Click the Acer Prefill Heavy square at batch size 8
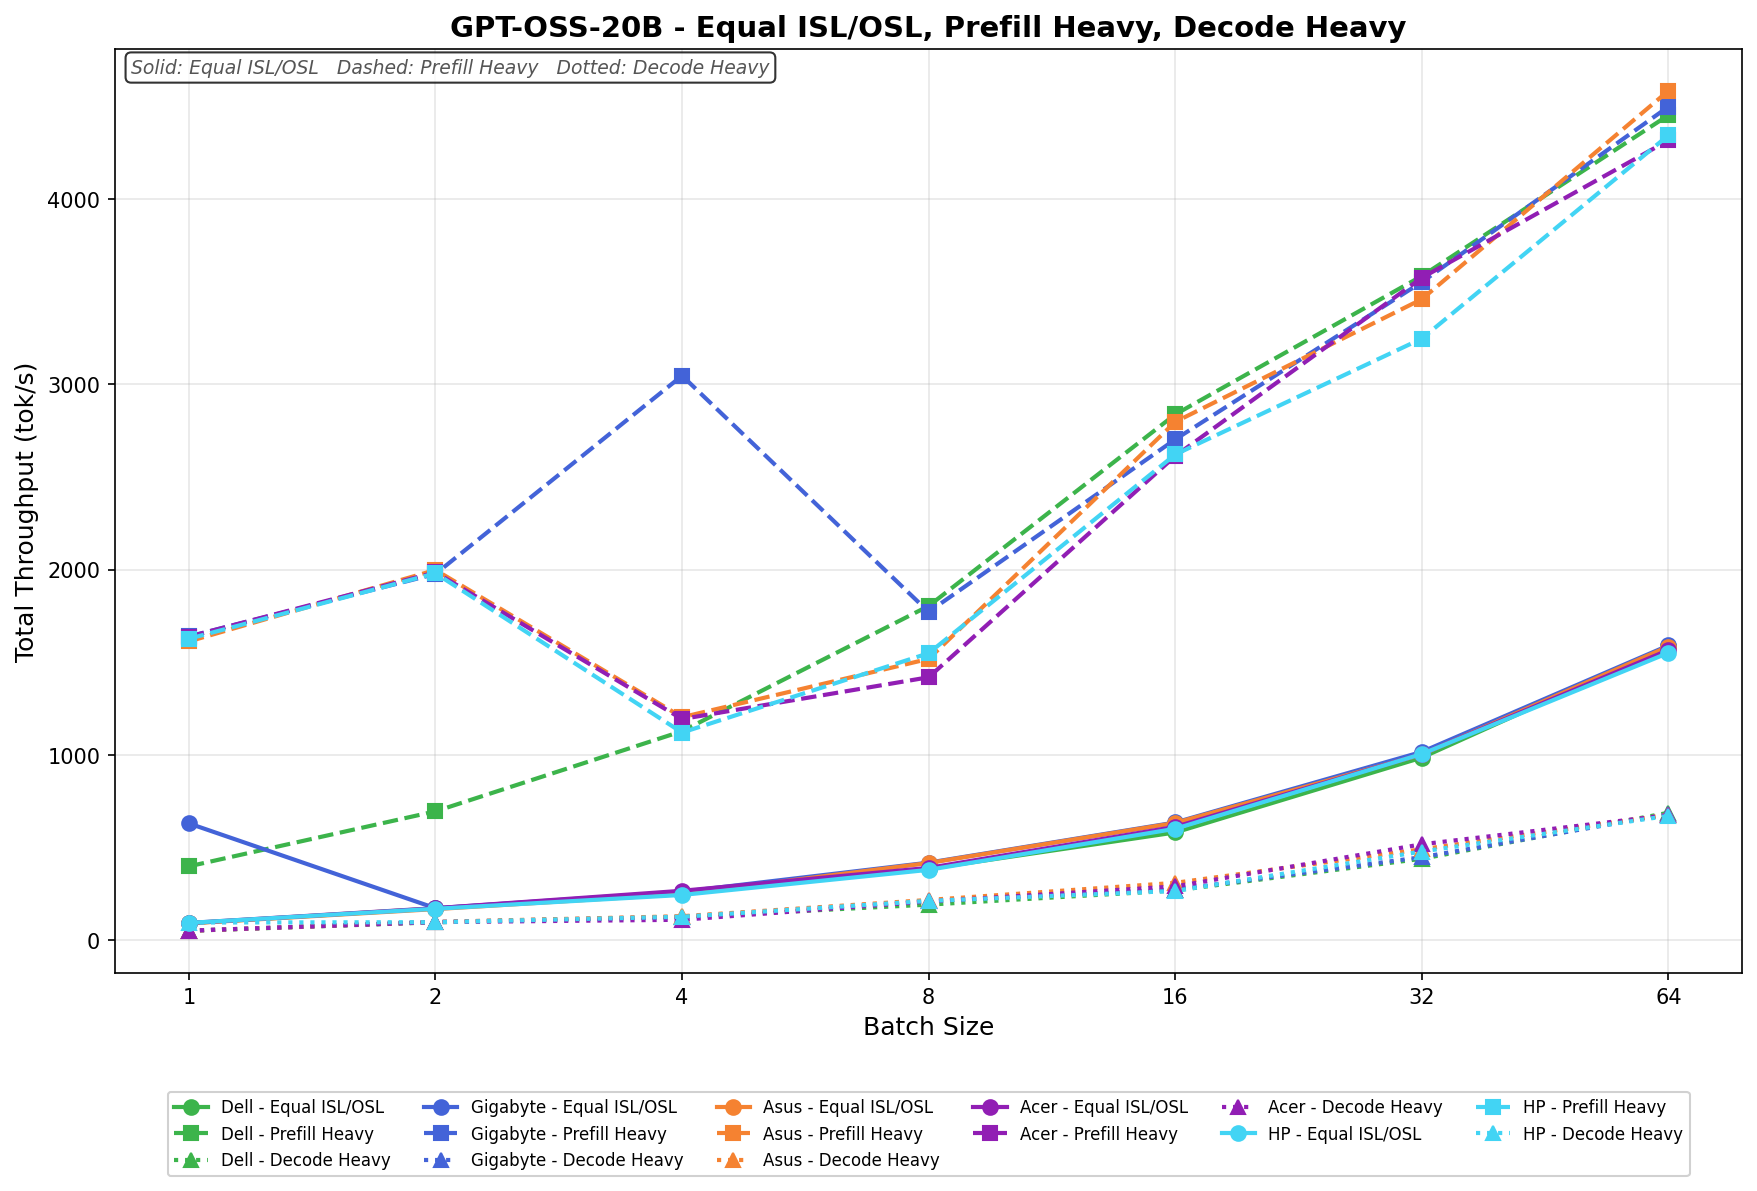This screenshot has height=1191, width=1757. pyautogui.click(x=928, y=677)
